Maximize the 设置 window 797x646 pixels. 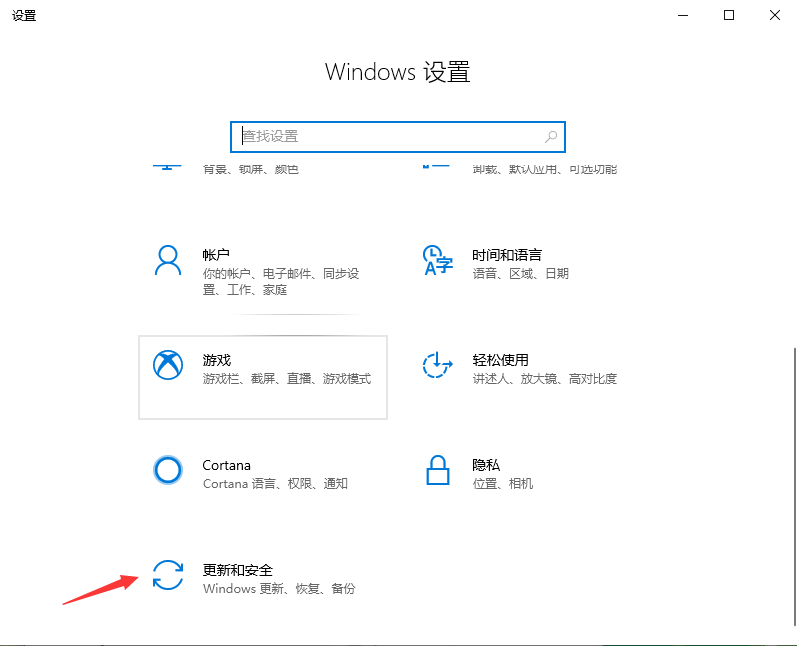tap(729, 15)
